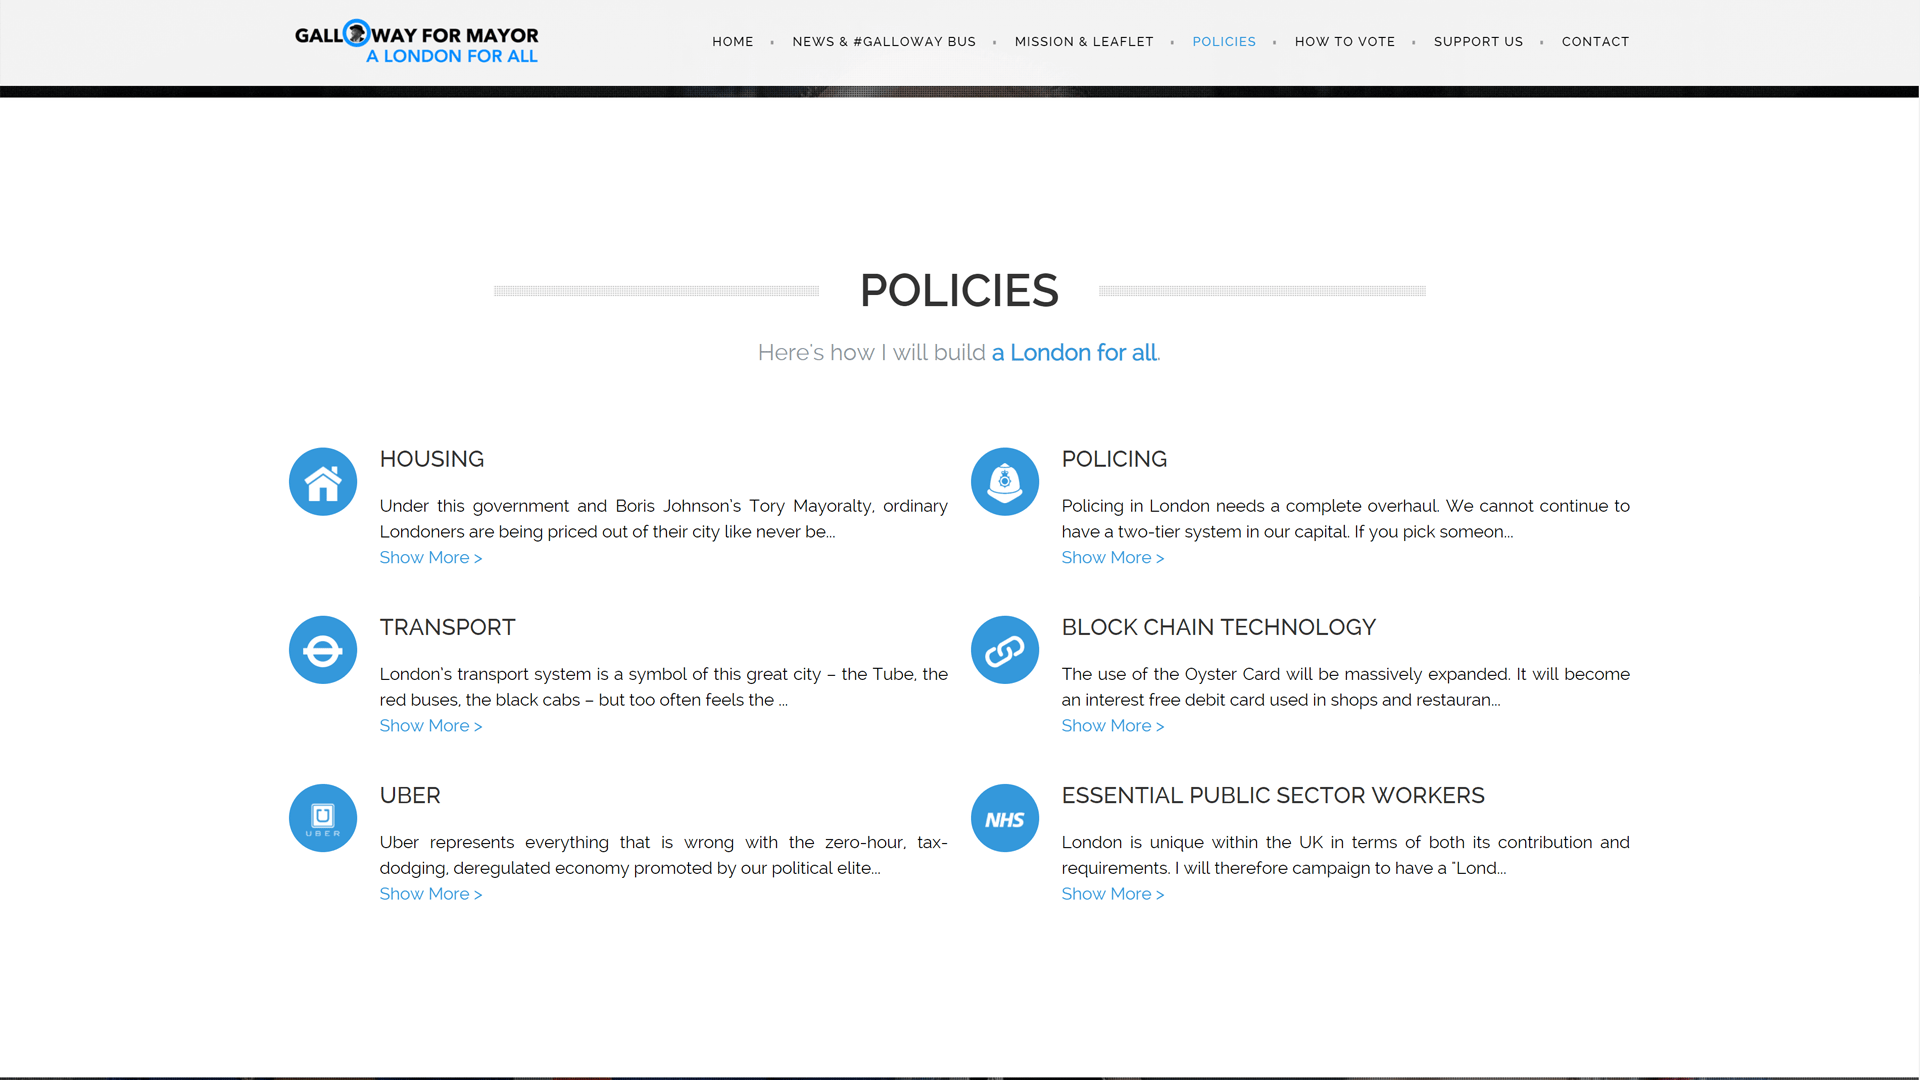The width and height of the screenshot is (1920, 1080).
Task: Click the Galloway for Mayor logo
Action: pyautogui.click(x=417, y=42)
